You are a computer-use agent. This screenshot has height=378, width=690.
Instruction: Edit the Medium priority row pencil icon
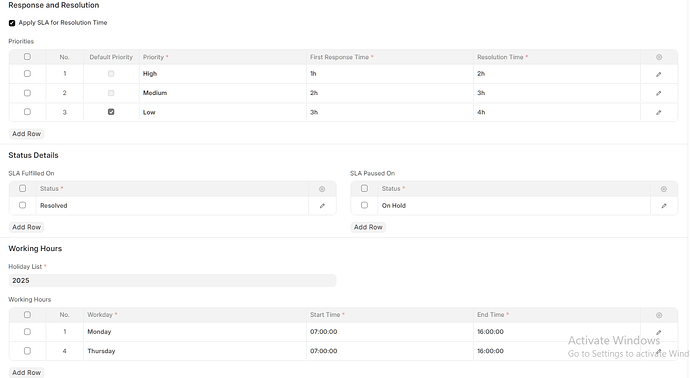[x=658, y=93]
